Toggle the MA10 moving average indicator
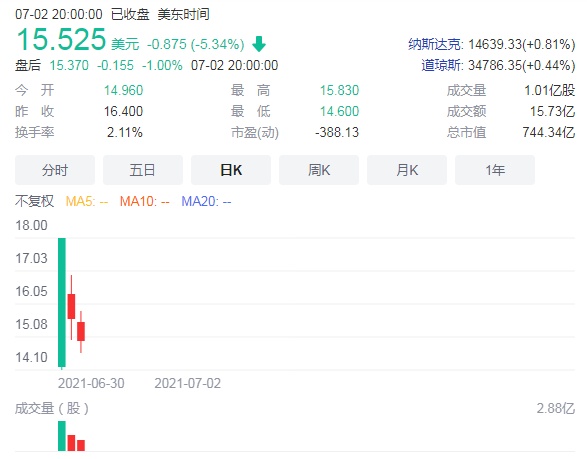The image size is (587, 459). coord(145,201)
